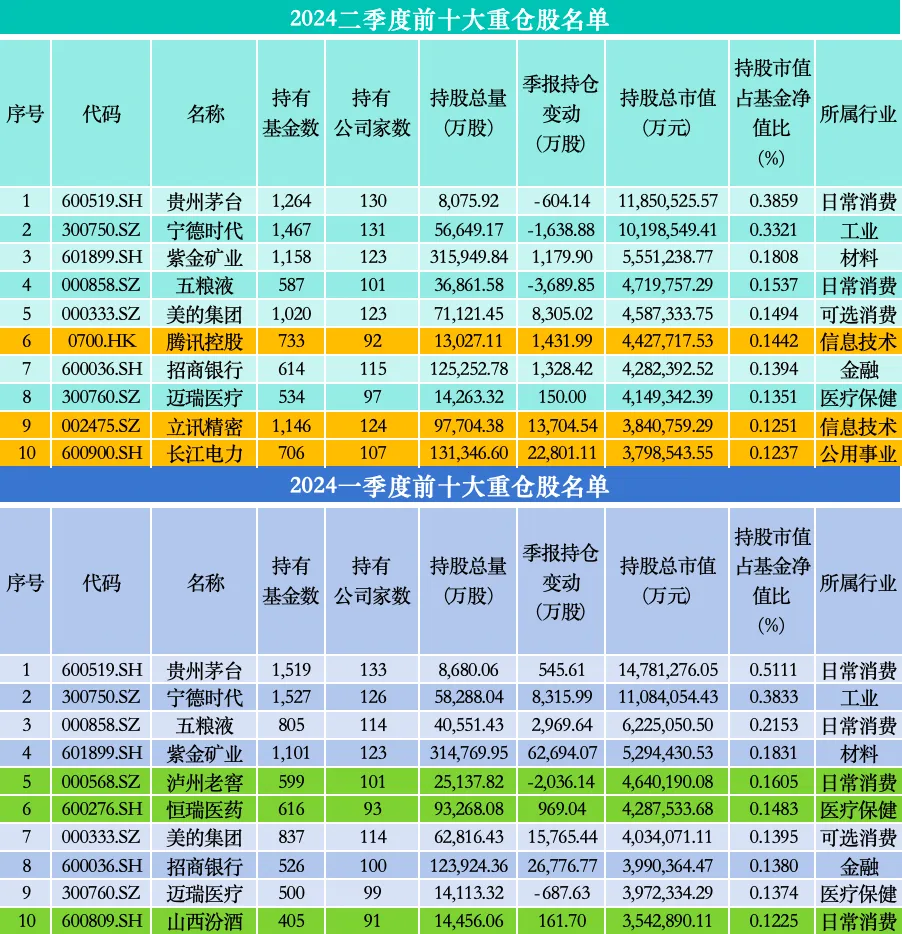Select the 长江电力 name cell
The height and width of the screenshot is (934, 902).
[x=204, y=453]
